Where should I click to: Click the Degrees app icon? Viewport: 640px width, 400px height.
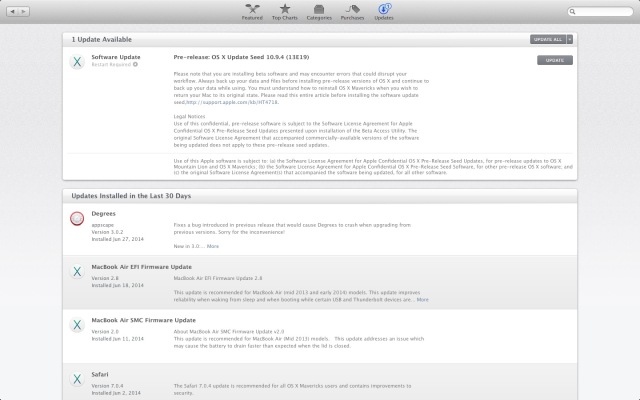click(x=77, y=218)
